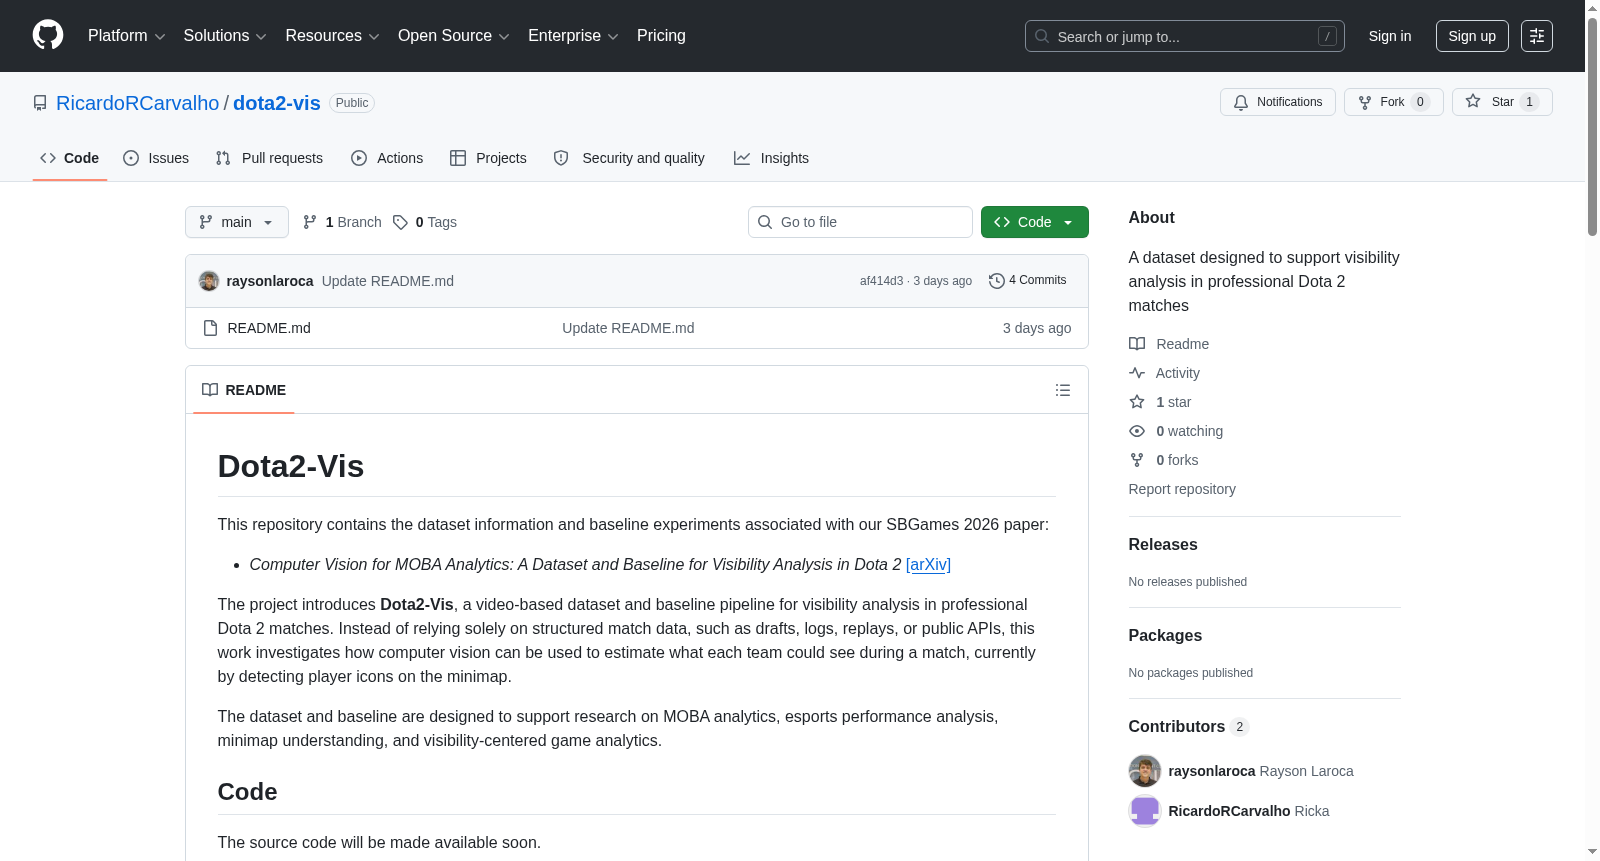
Task: Click the Sign up button
Action: [1472, 36]
